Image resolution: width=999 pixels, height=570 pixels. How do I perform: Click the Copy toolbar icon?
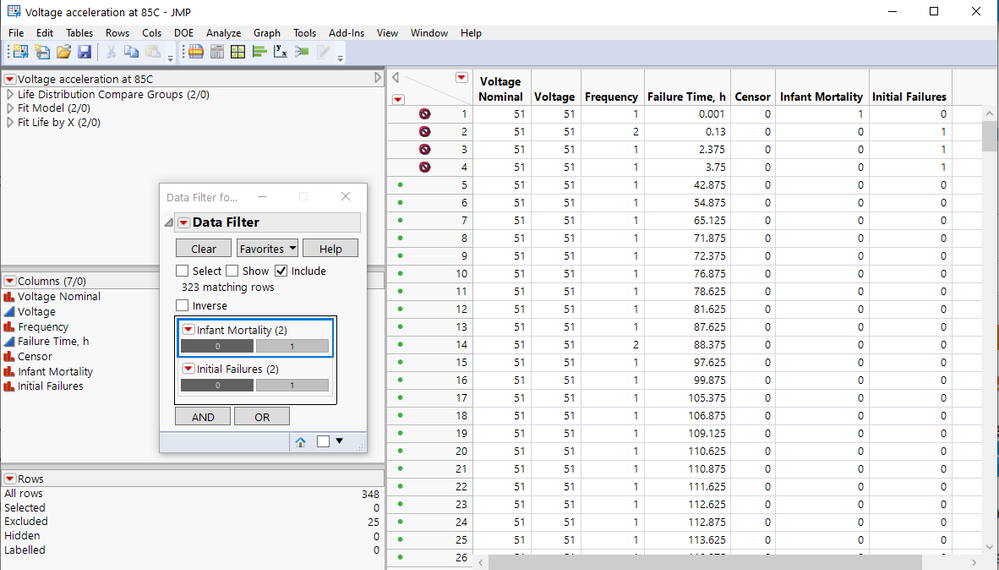click(131, 52)
